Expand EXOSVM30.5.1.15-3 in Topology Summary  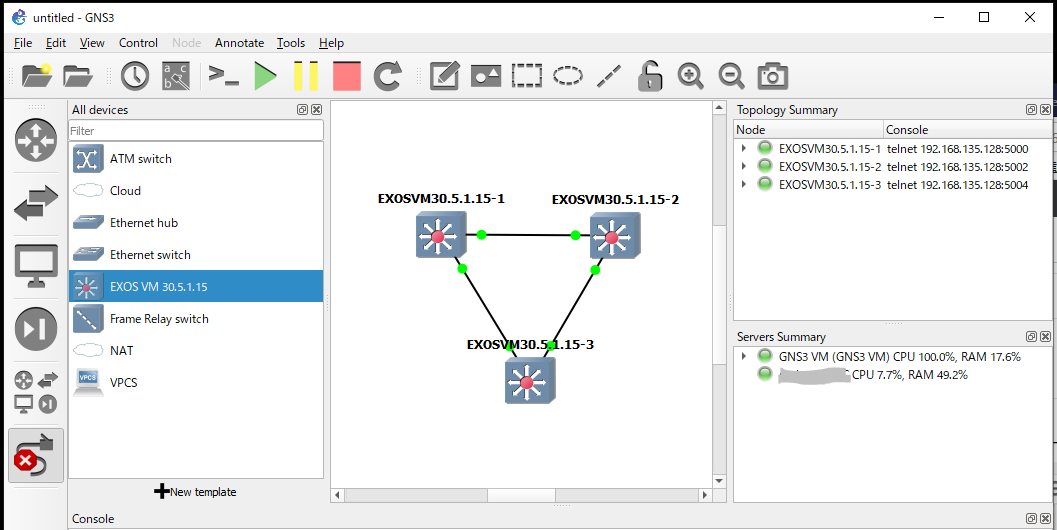pyautogui.click(x=744, y=184)
